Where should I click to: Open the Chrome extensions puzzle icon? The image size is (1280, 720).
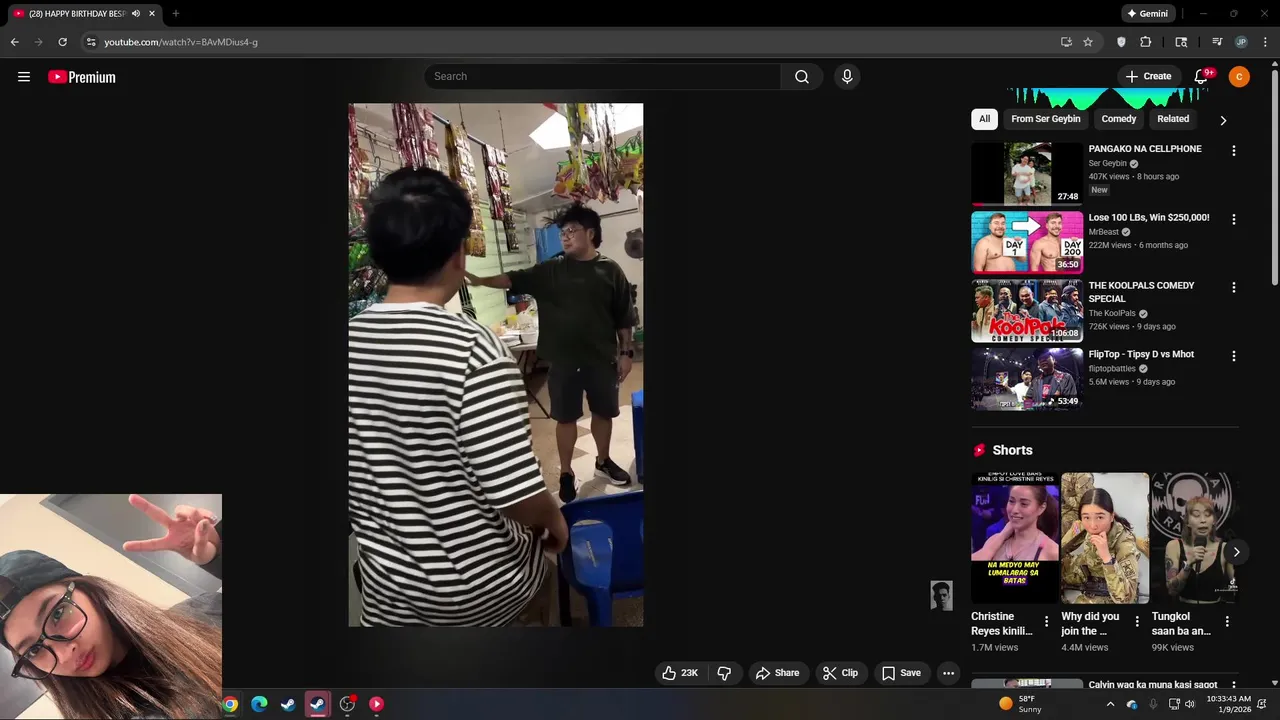[1146, 42]
